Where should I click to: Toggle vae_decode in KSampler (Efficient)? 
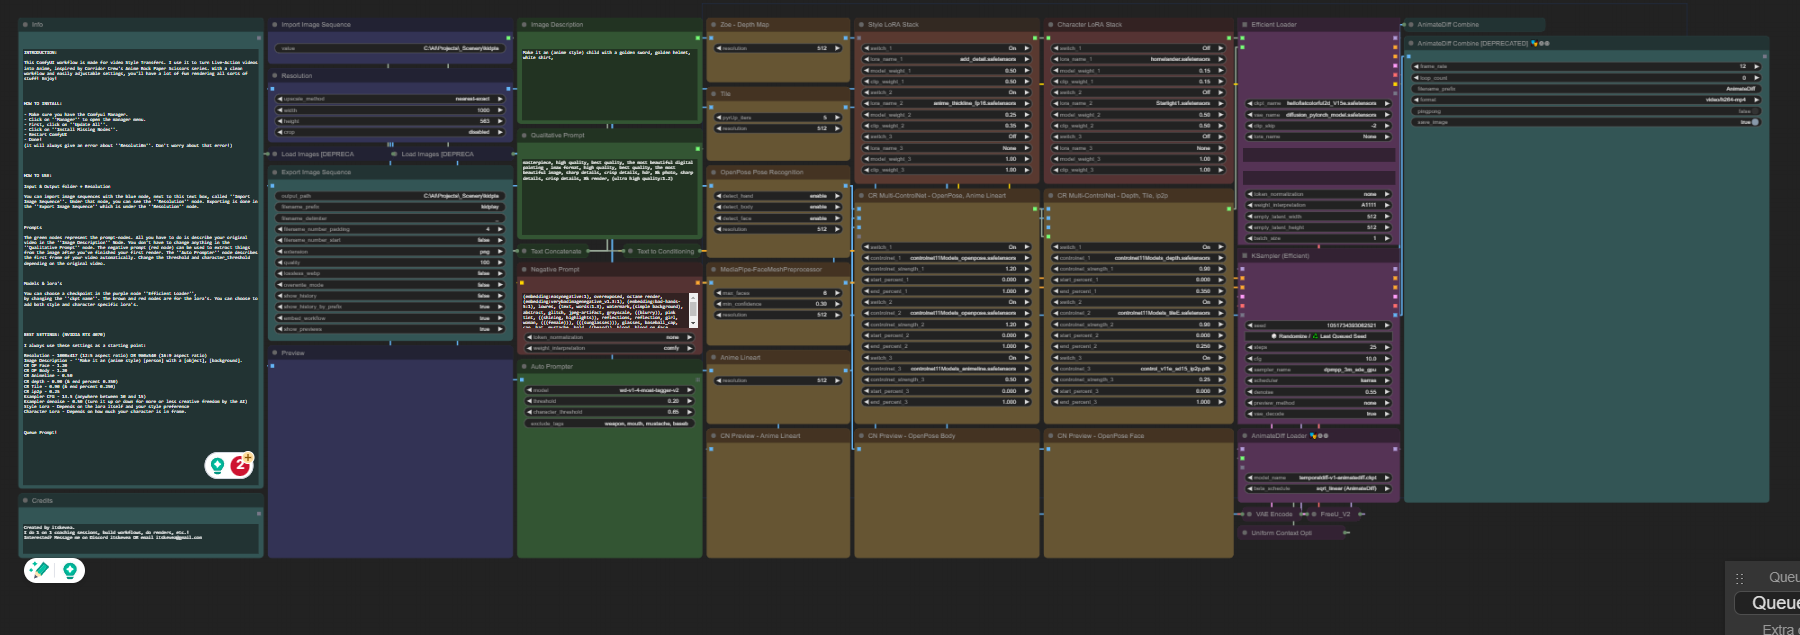click(1319, 414)
